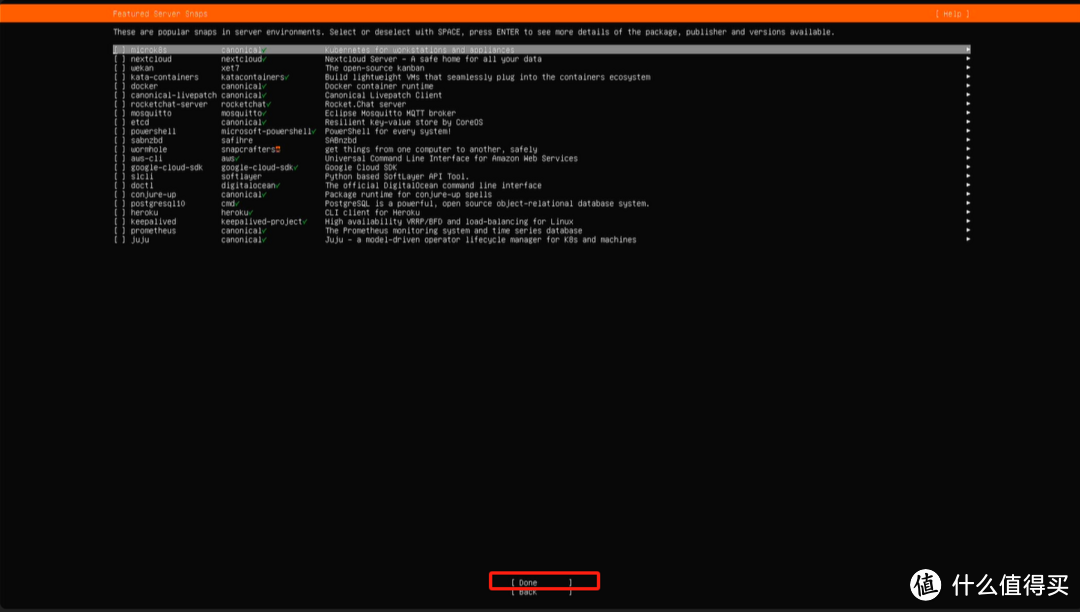Screen dimensions: 1080x612
Task: Click the watermark logo in bottom-right corner
Action: coord(925,584)
